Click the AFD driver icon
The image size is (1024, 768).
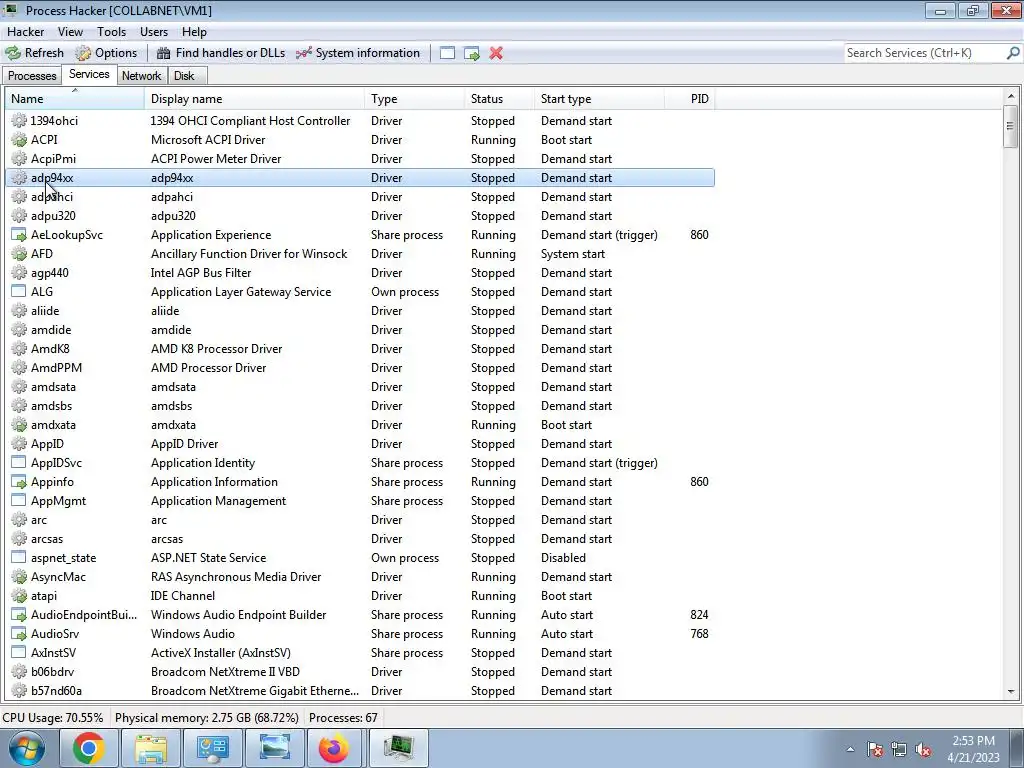[19, 254]
